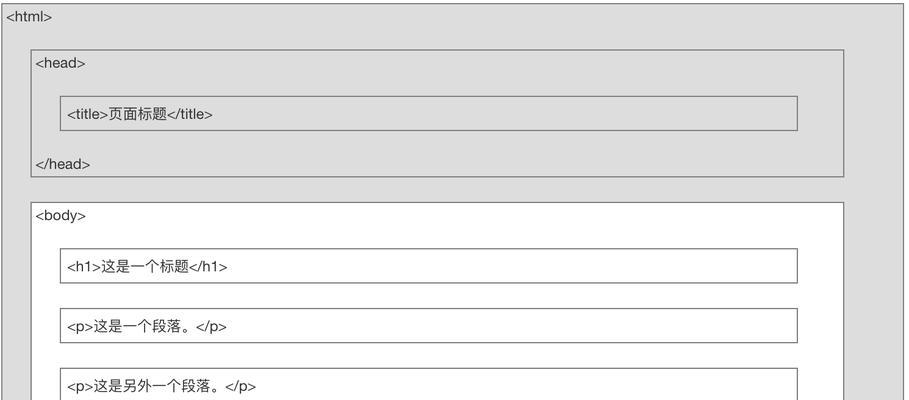Click the </head> closing tag label

pos(63,164)
